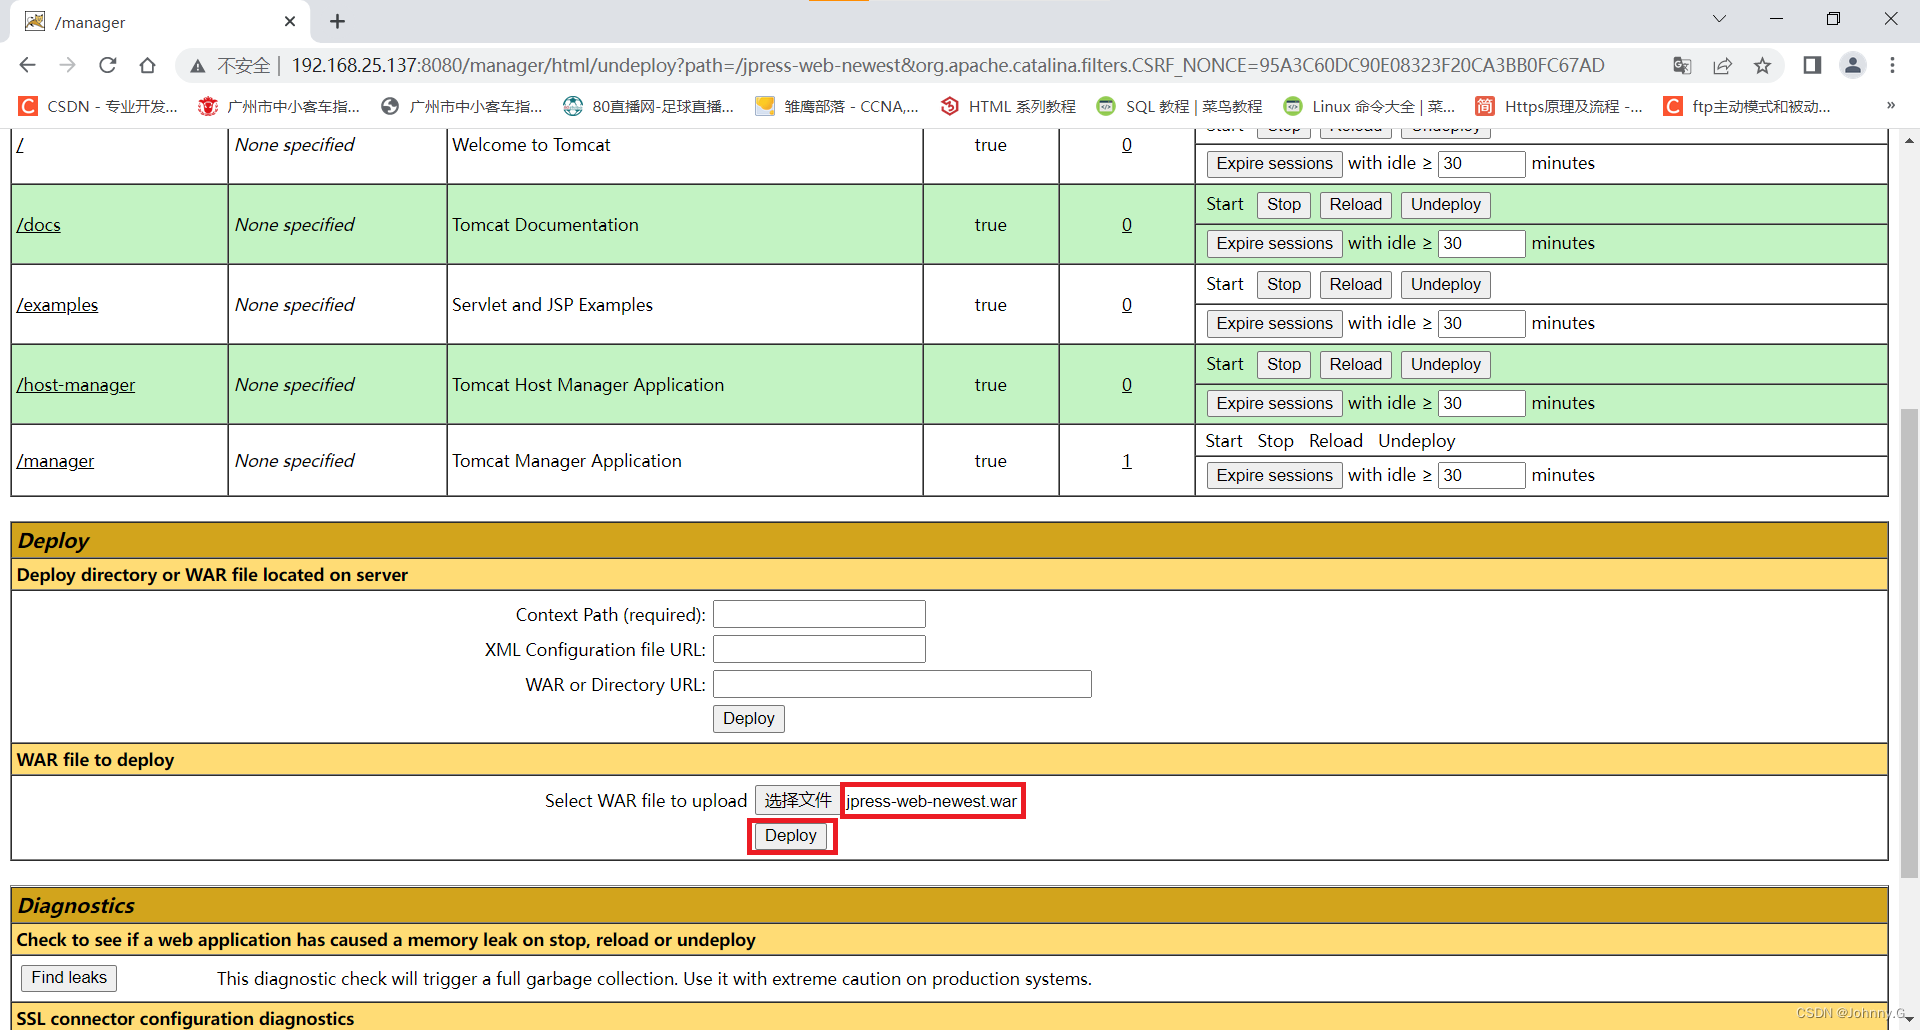The width and height of the screenshot is (1920, 1030).
Task: Open the tab search dropdown arrow
Action: click(x=1719, y=19)
